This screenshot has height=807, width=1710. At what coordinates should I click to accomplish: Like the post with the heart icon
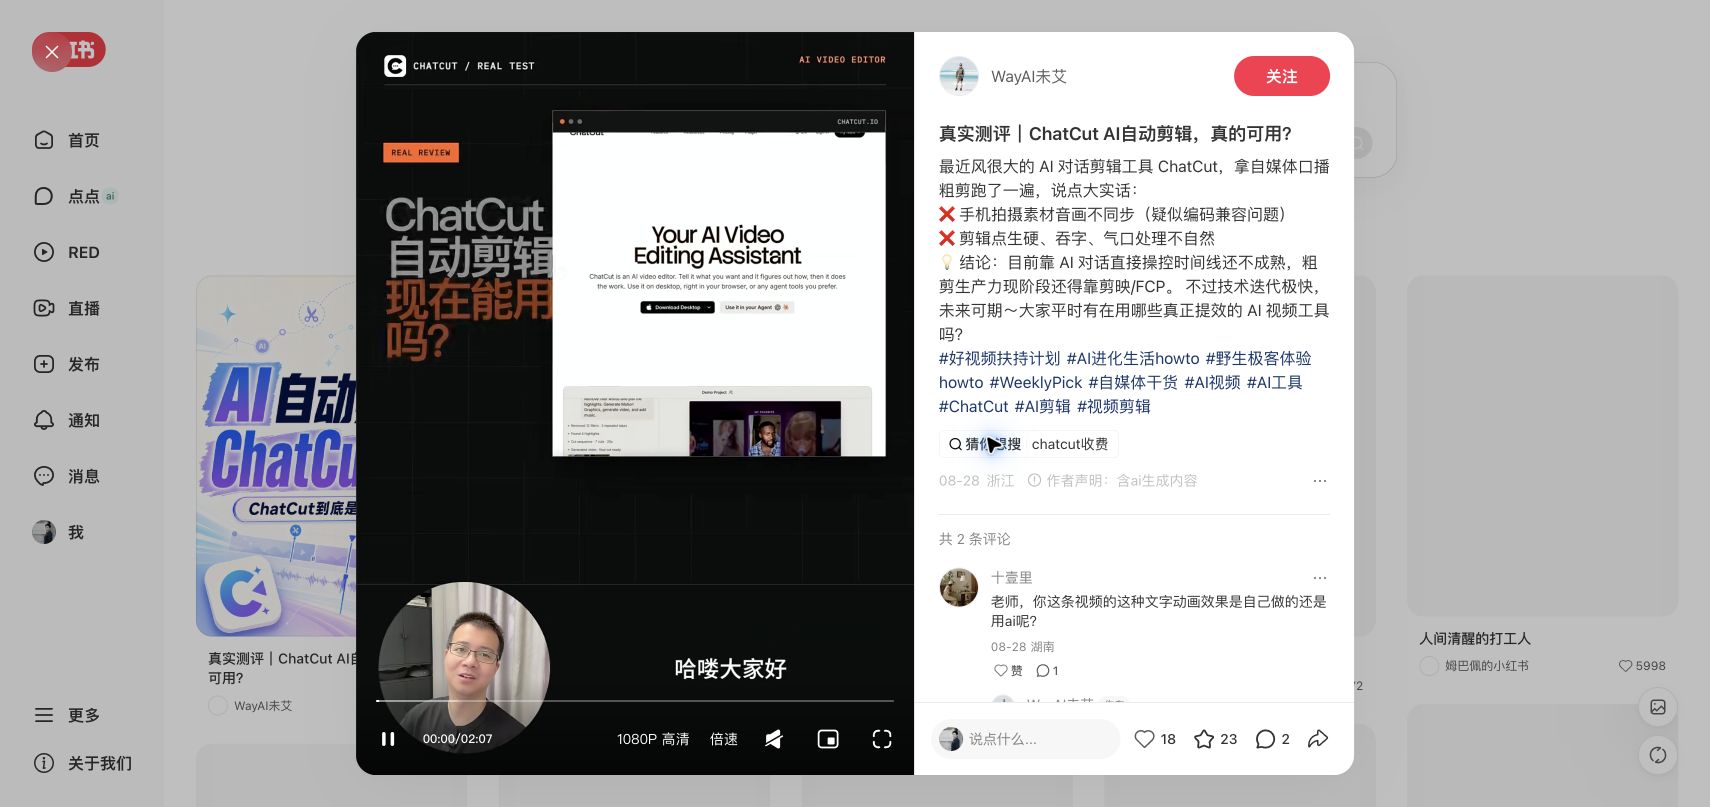[1145, 739]
